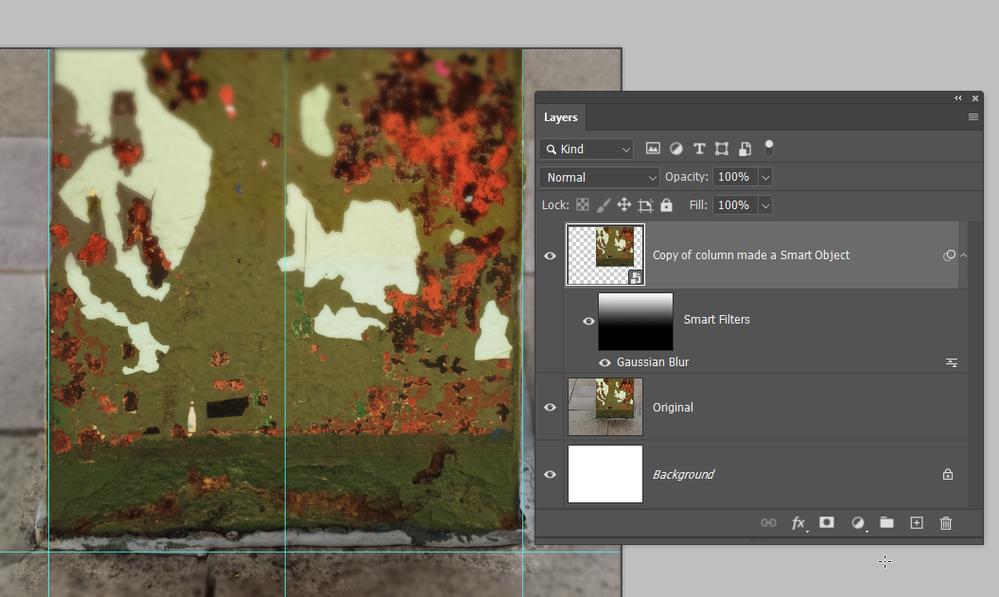999x597 pixels.
Task: Open Gaussian Blur blending options icon
Action: click(951, 363)
